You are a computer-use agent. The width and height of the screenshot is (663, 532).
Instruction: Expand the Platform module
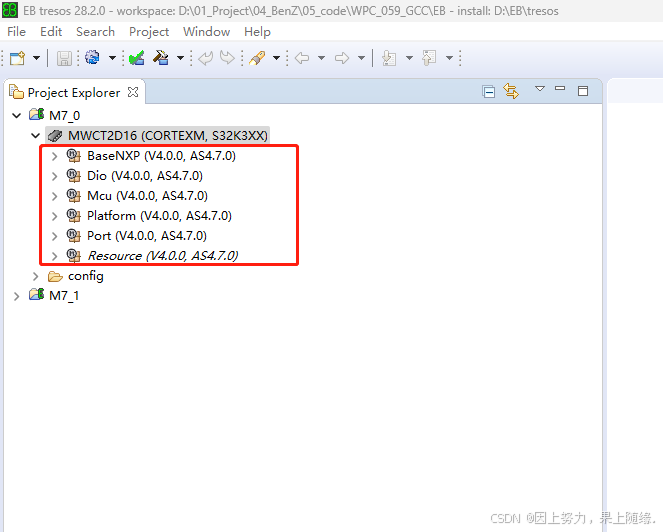[x=55, y=216]
